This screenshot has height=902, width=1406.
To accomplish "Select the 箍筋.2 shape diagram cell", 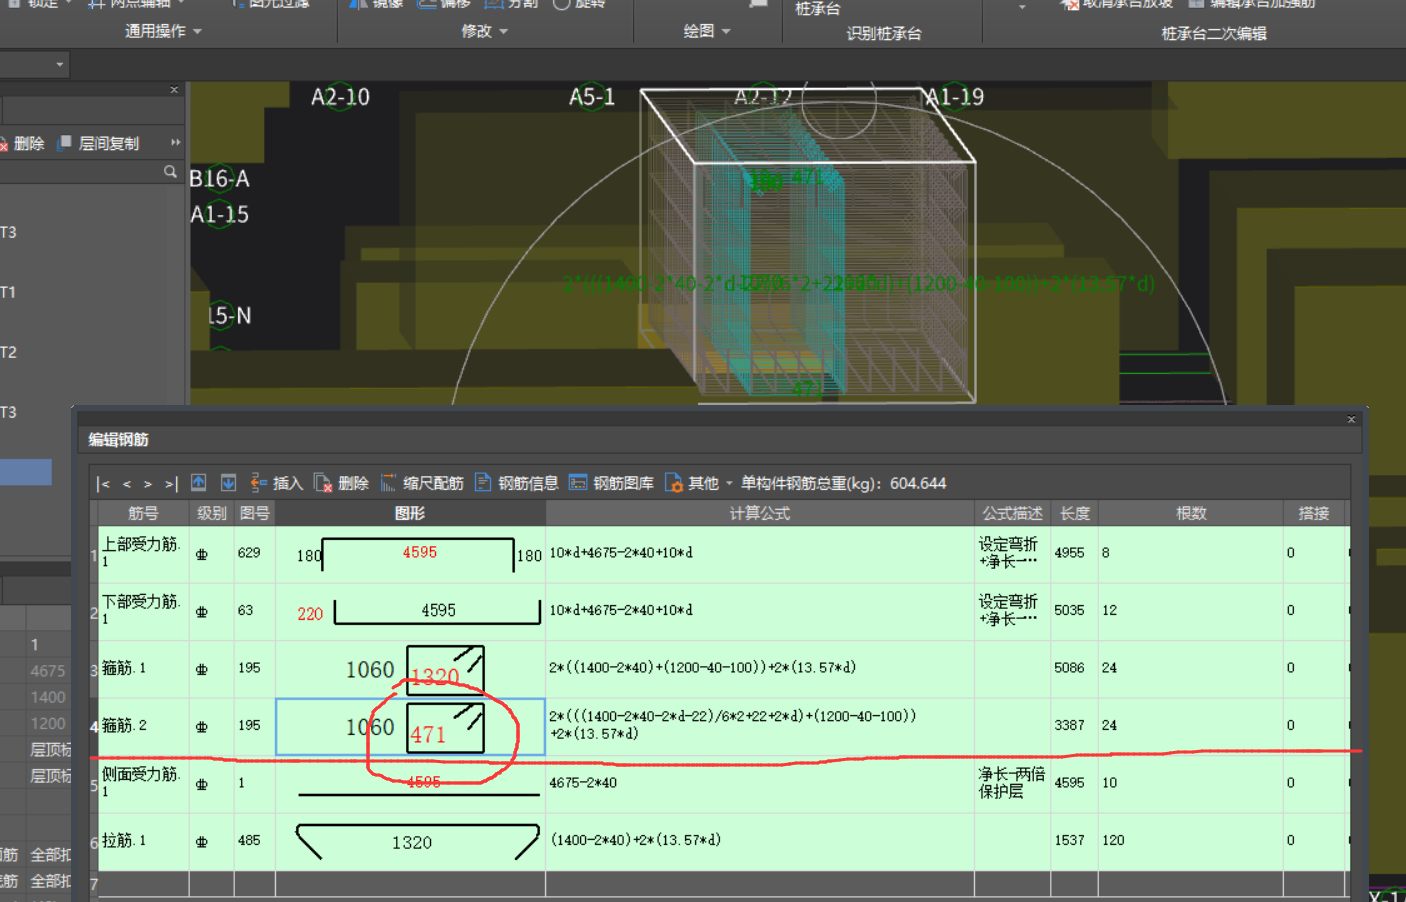I will point(410,727).
